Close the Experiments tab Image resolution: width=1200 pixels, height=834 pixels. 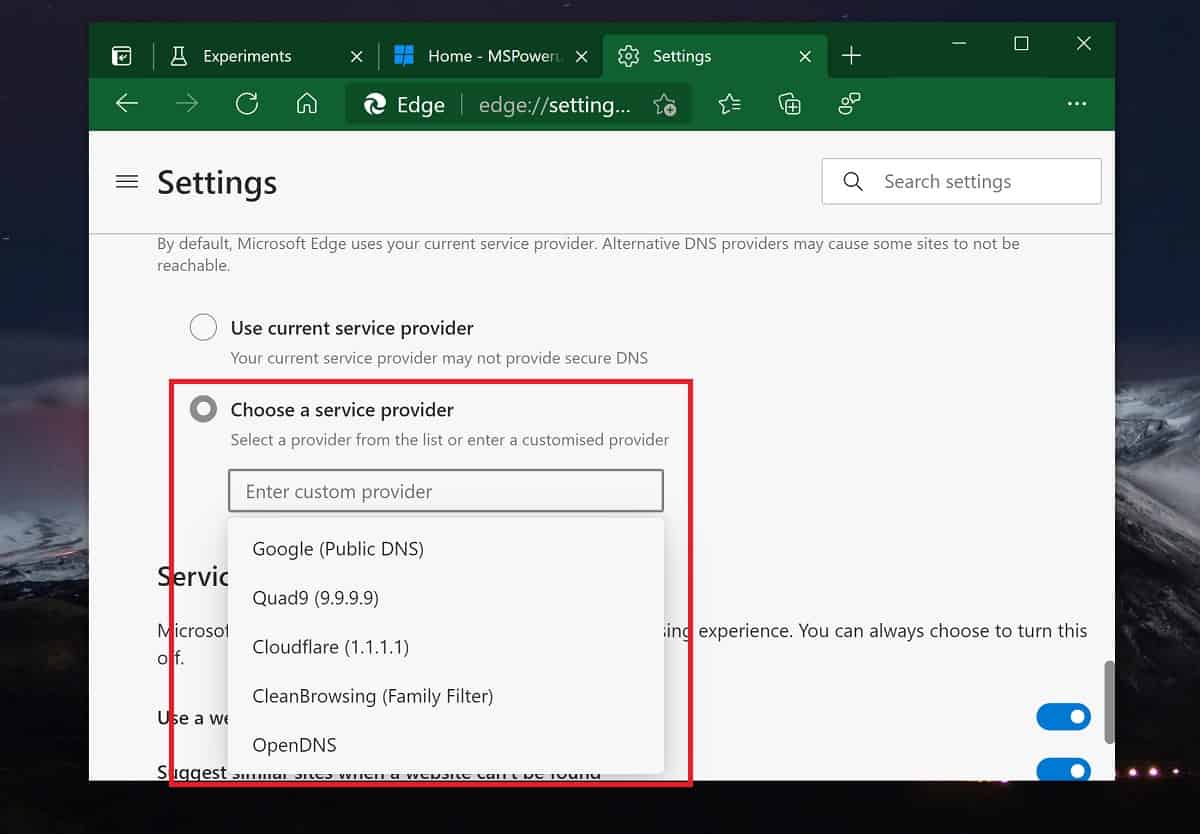356,57
